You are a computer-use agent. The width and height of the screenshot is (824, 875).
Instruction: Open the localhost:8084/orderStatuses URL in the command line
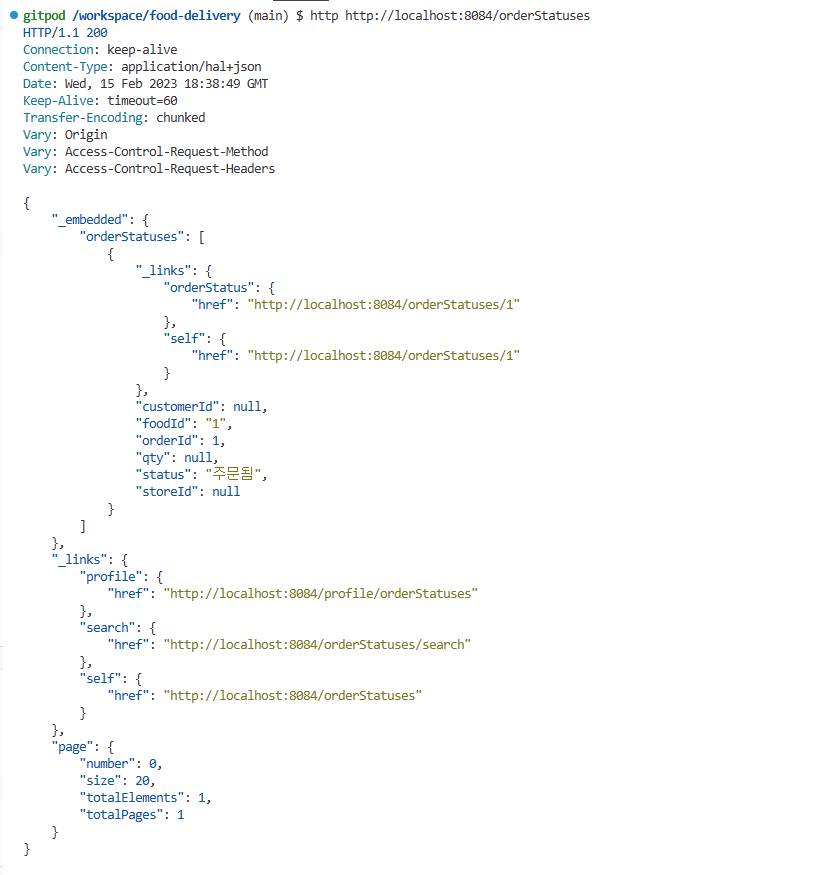pyautogui.click(x=467, y=16)
